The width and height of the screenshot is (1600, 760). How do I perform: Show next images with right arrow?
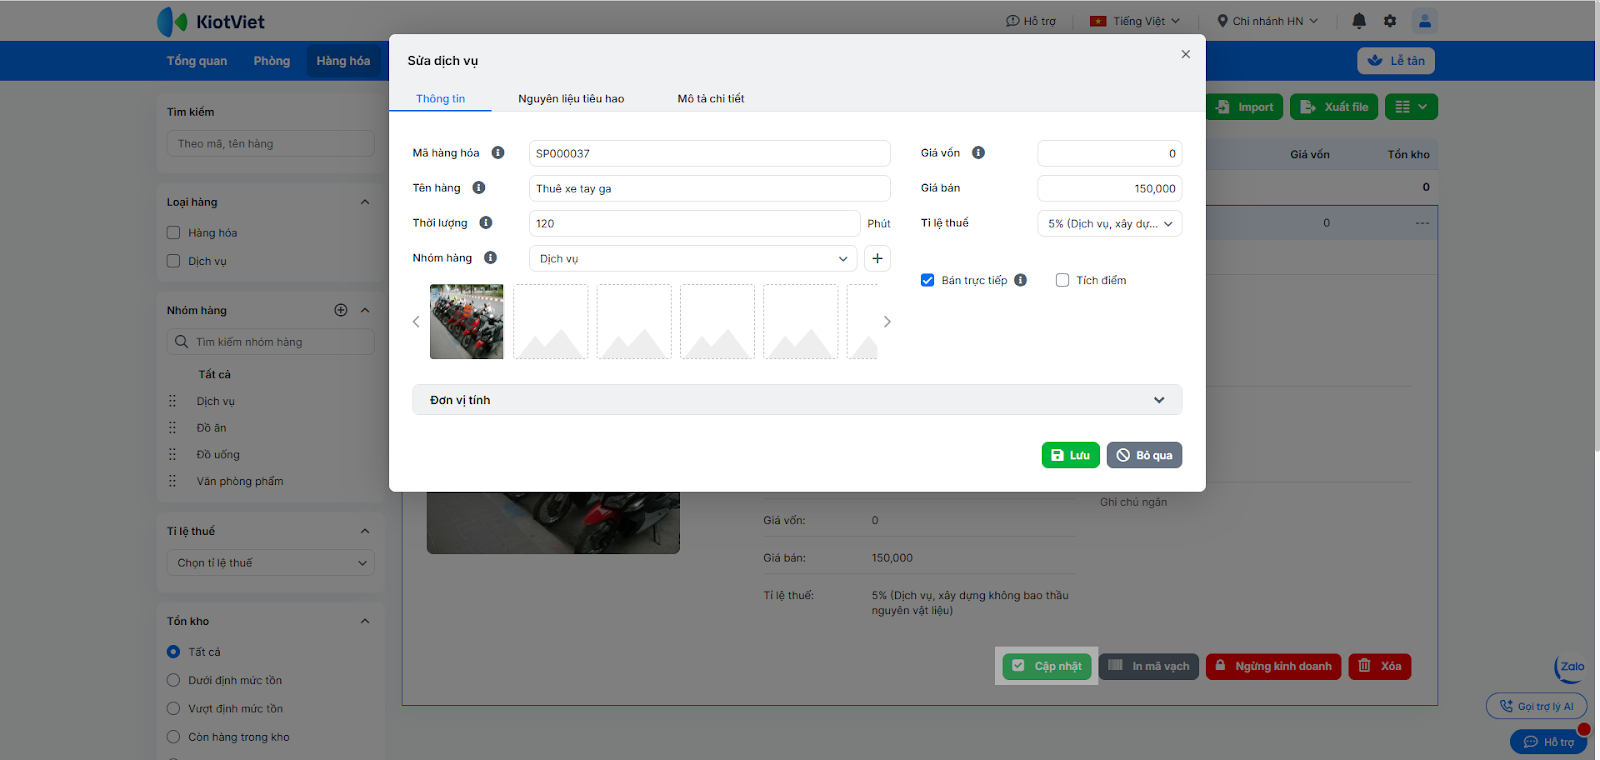(887, 322)
